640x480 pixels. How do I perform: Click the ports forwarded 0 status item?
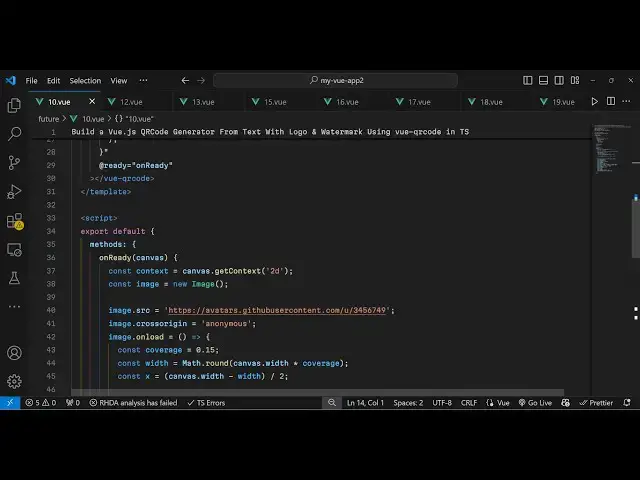click(x=73, y=403)
